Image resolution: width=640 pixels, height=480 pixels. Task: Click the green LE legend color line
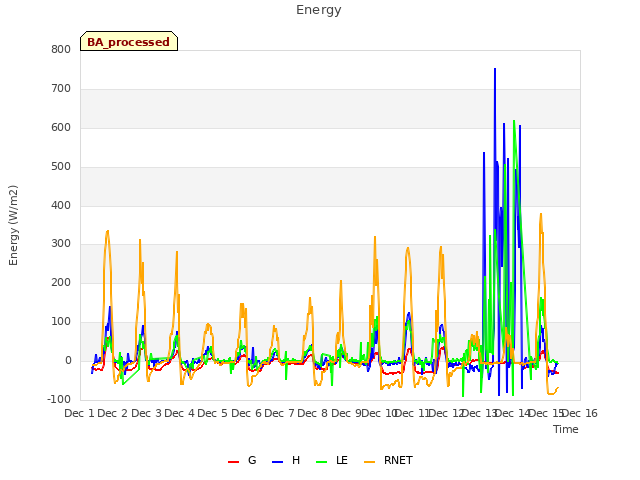click(x=322, y=462)
